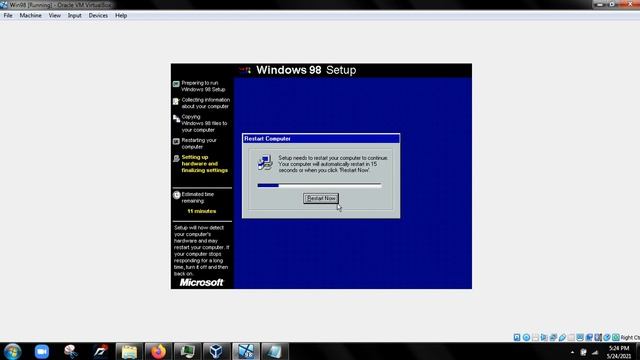Click the Setting up hardware step icon
This screenshot has height=360, width=640.
click(176, 158)
